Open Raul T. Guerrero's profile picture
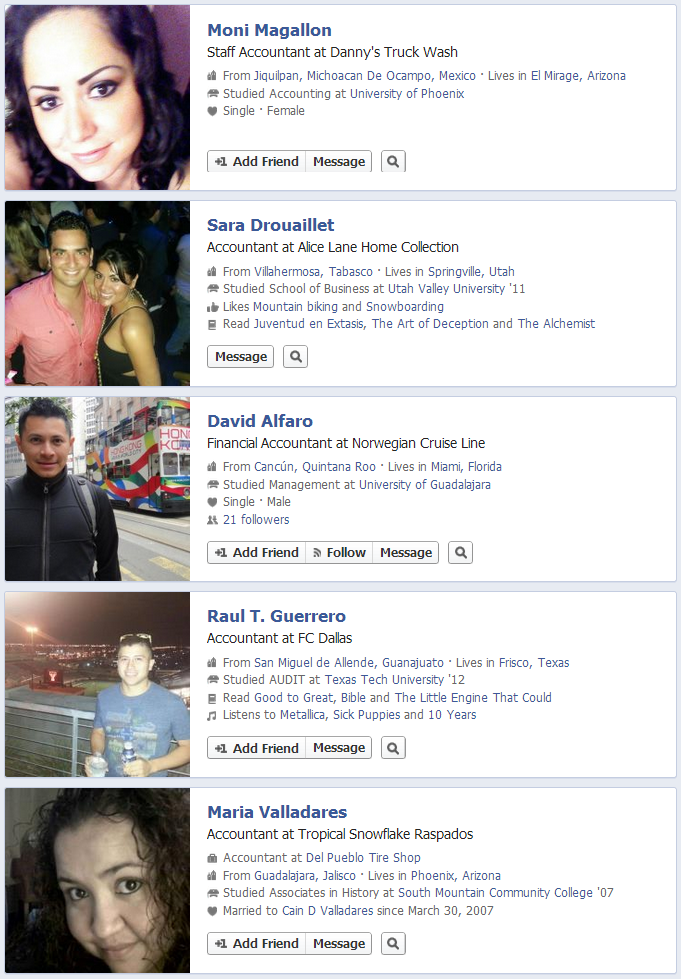Image resolution: width=681 pixels, height=979 pixels. (x=97, y=684)
